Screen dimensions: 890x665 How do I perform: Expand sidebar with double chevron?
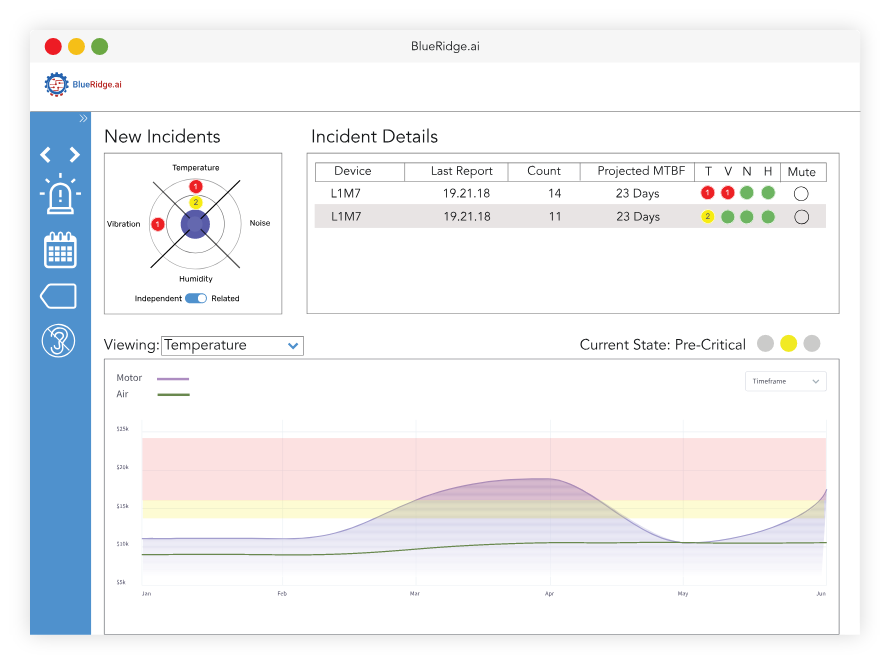83,119
